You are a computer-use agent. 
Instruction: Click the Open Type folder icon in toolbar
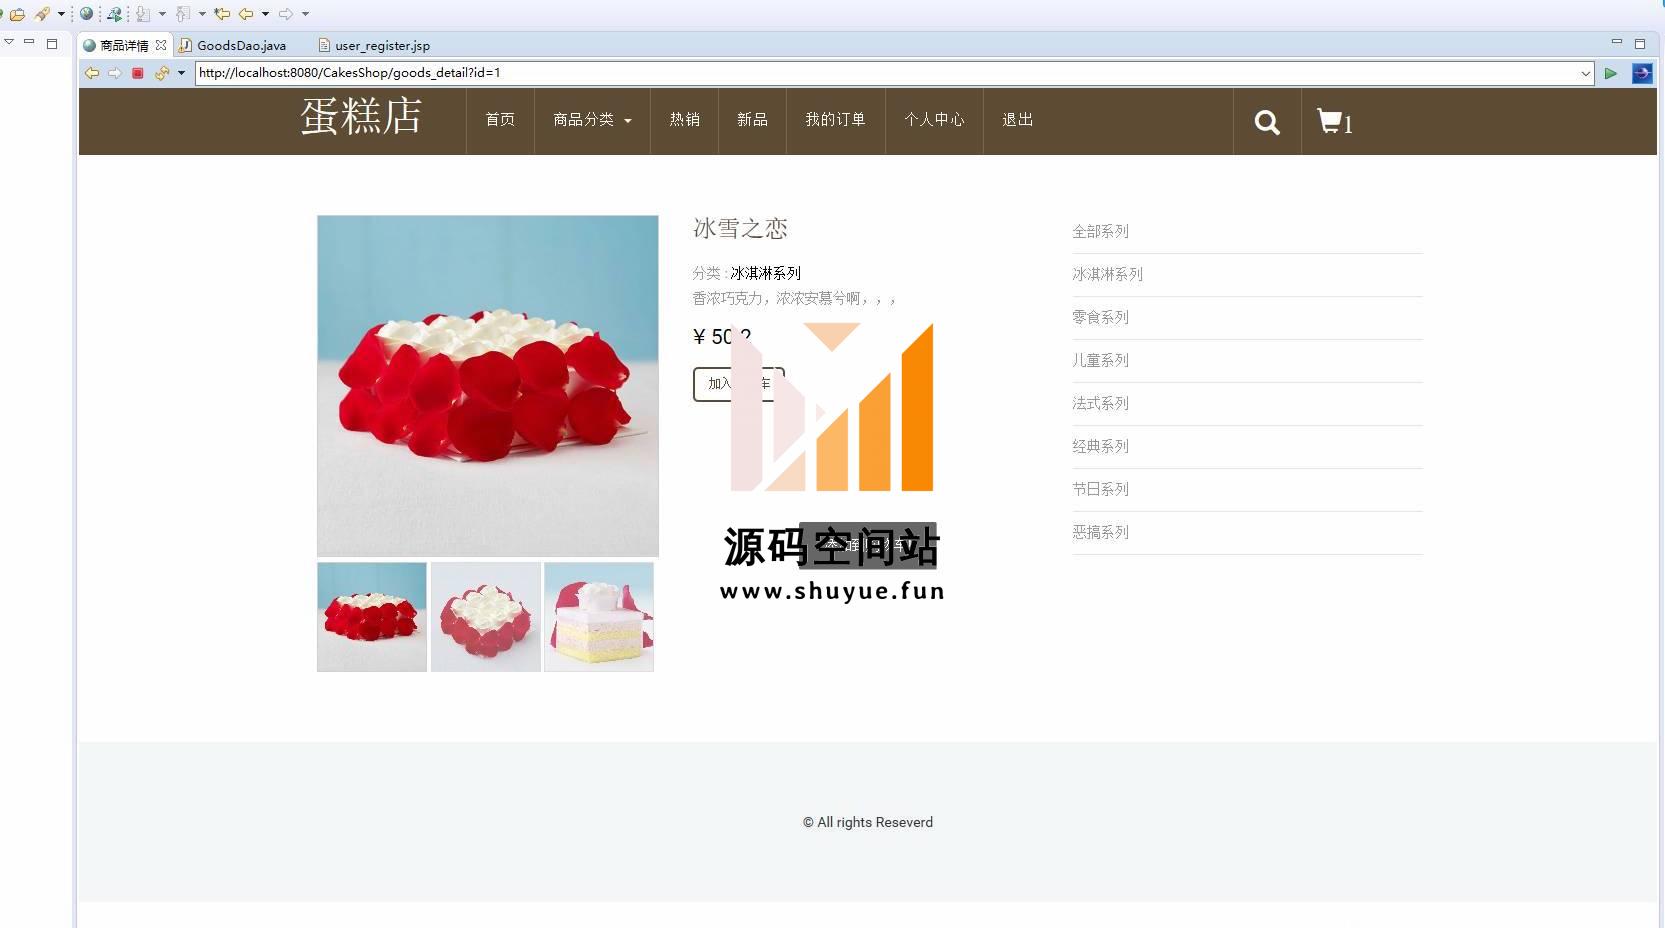click(17, 14)
